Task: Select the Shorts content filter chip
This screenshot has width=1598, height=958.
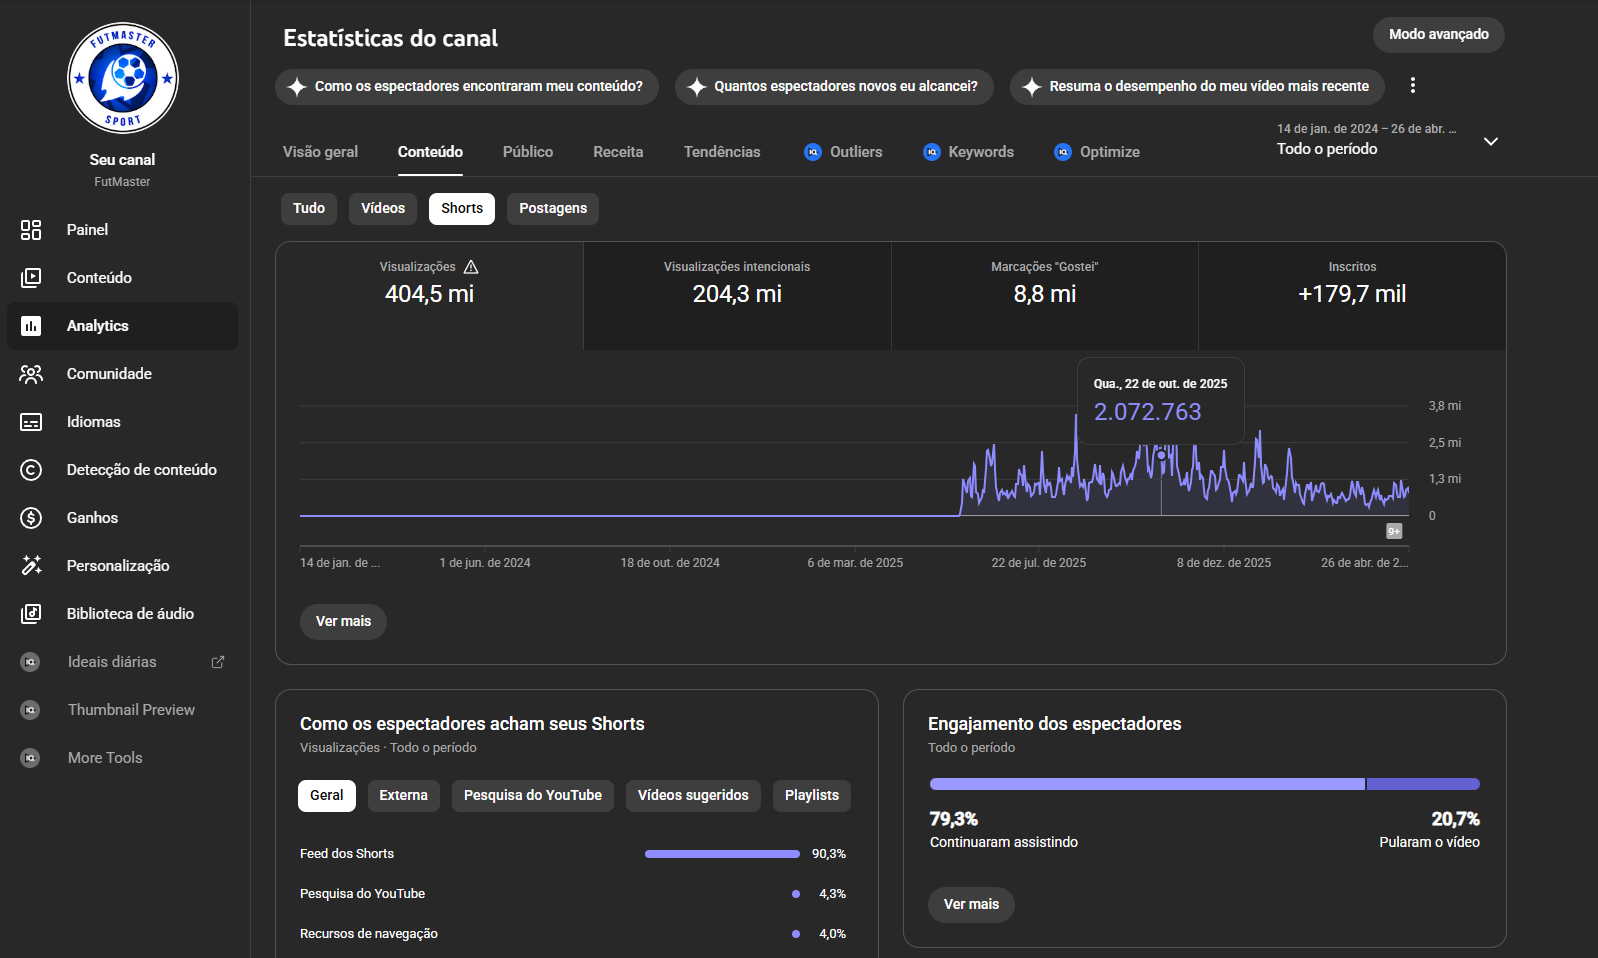Action: (x=461, y=209)
